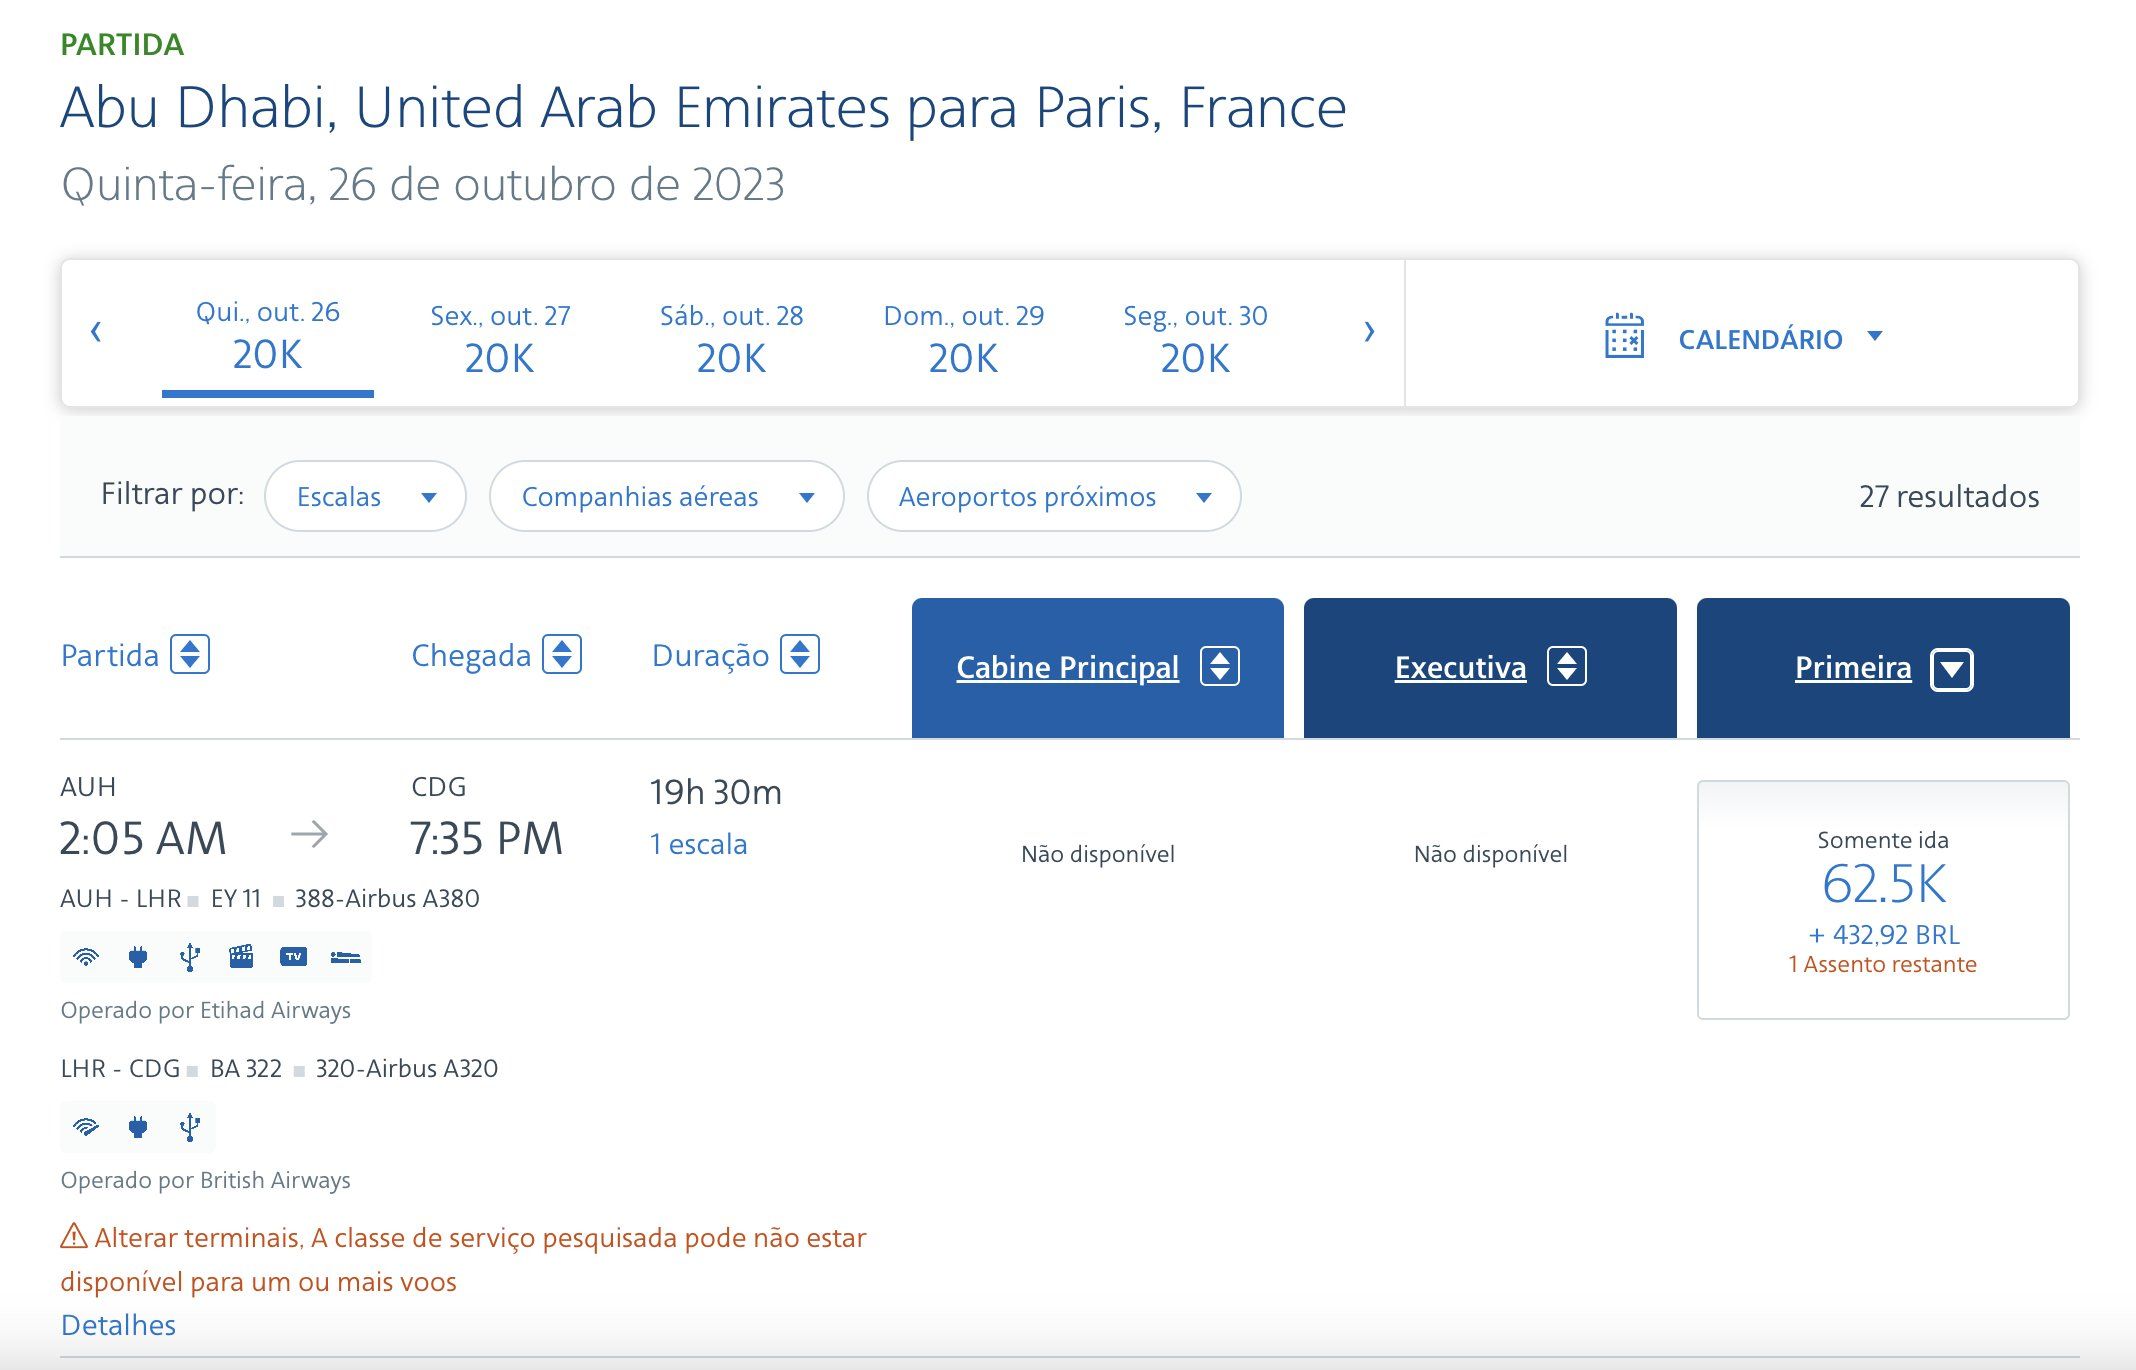Click the Duração sort label
The height and width of the screenshot is (1370, 2136).
(710, 655)
